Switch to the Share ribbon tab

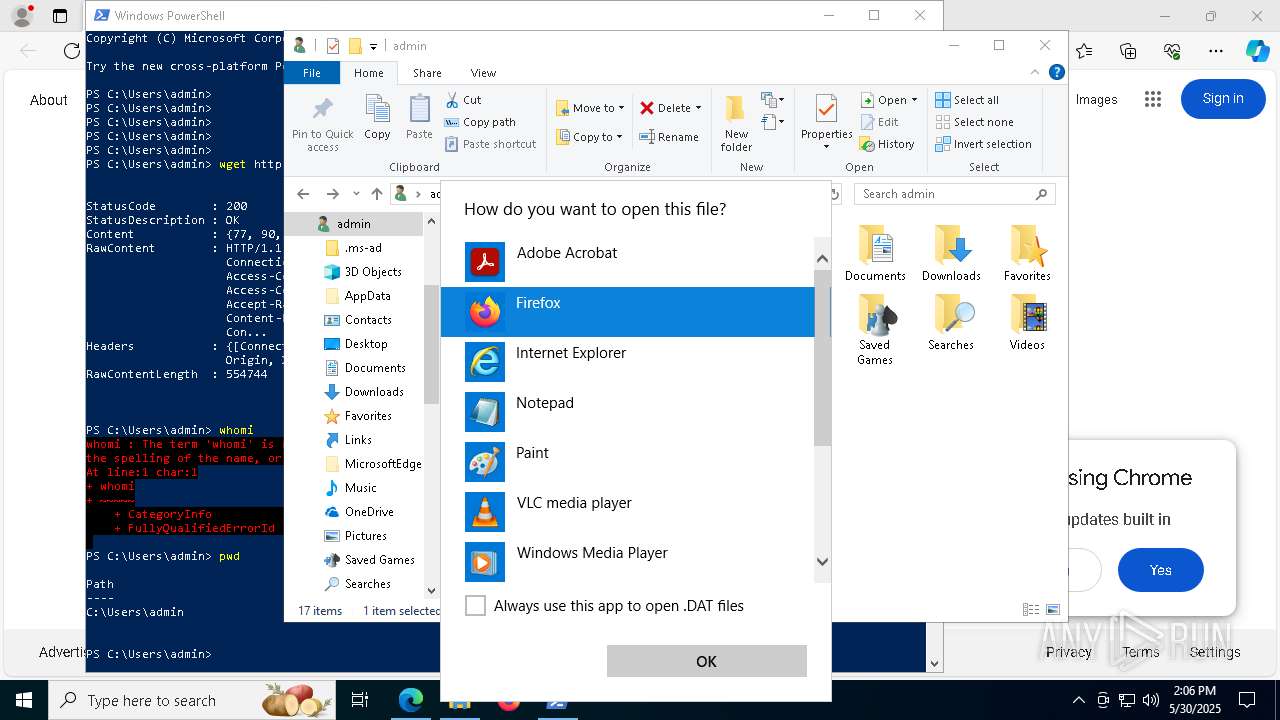click(x=427, y=73)
